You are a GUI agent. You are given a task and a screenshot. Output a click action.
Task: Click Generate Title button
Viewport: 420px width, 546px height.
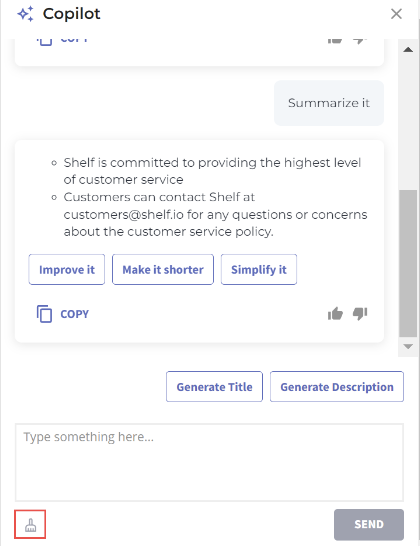(215, 387)
